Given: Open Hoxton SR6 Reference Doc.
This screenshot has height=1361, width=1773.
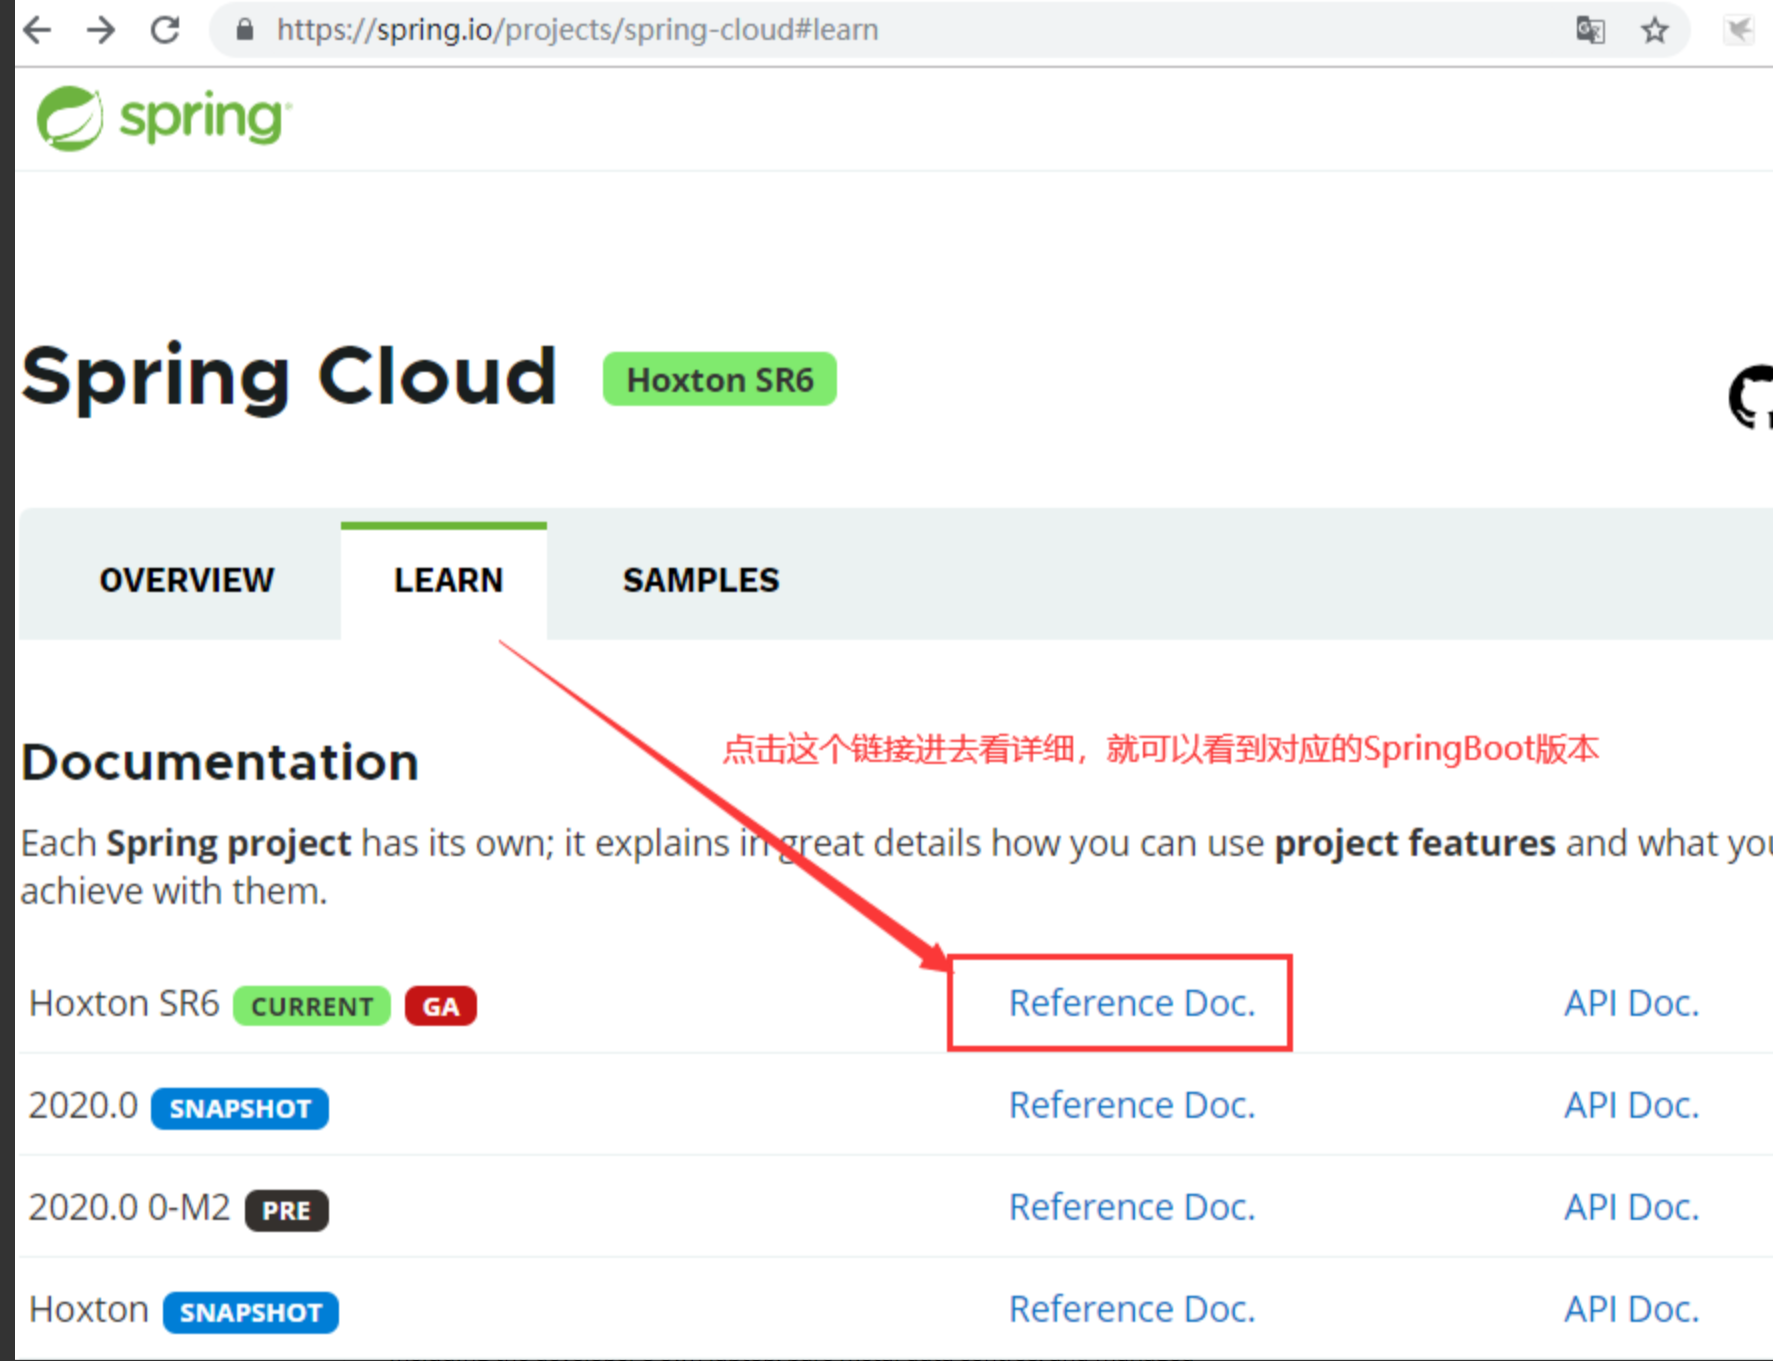Looking at the screenshot, I should [1132, 1003].
